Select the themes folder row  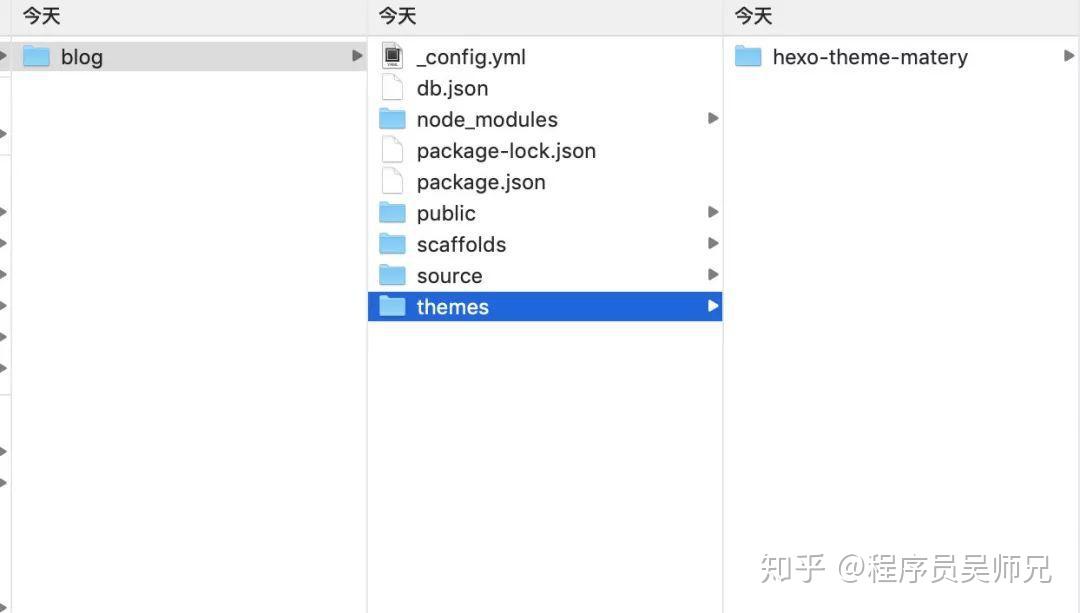coord(544,307)
